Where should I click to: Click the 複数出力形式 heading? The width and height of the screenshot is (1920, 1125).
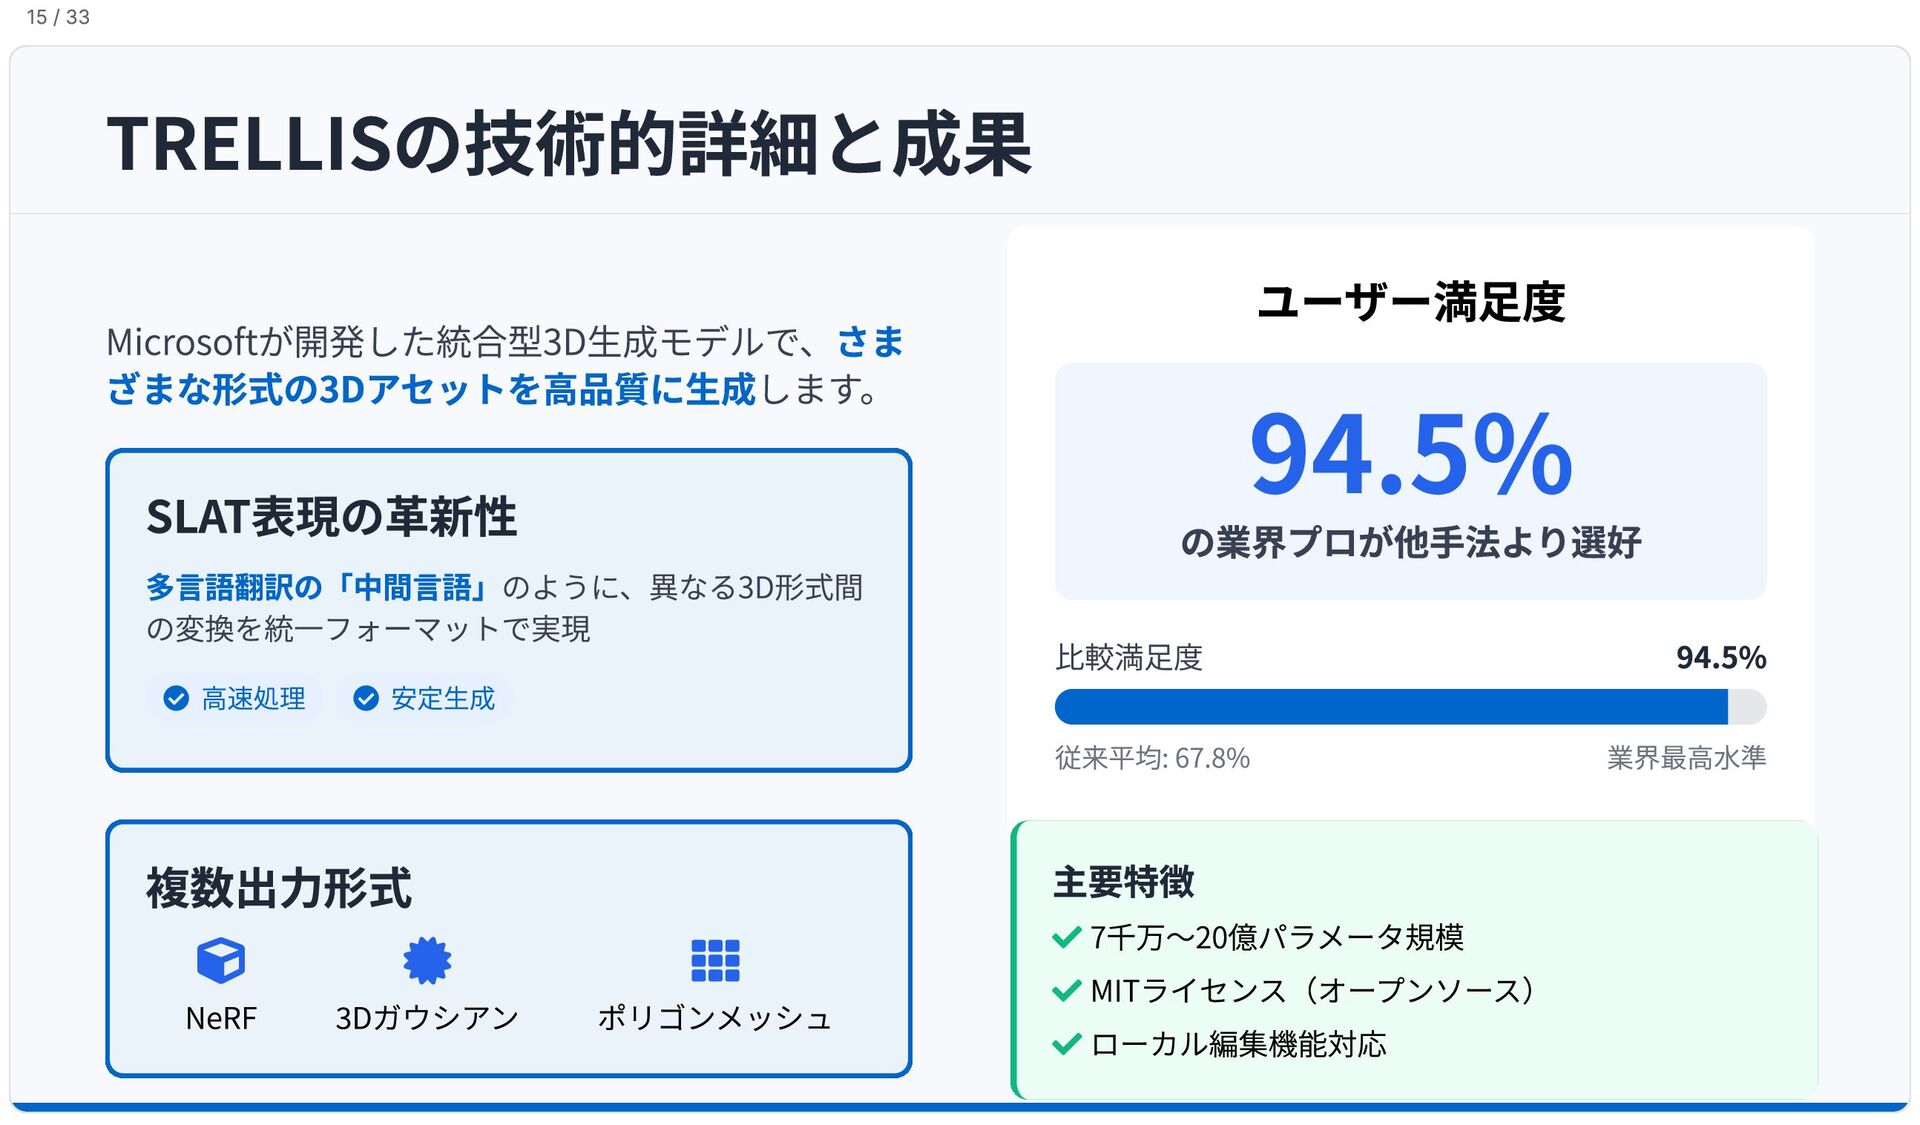coord(279,888)
